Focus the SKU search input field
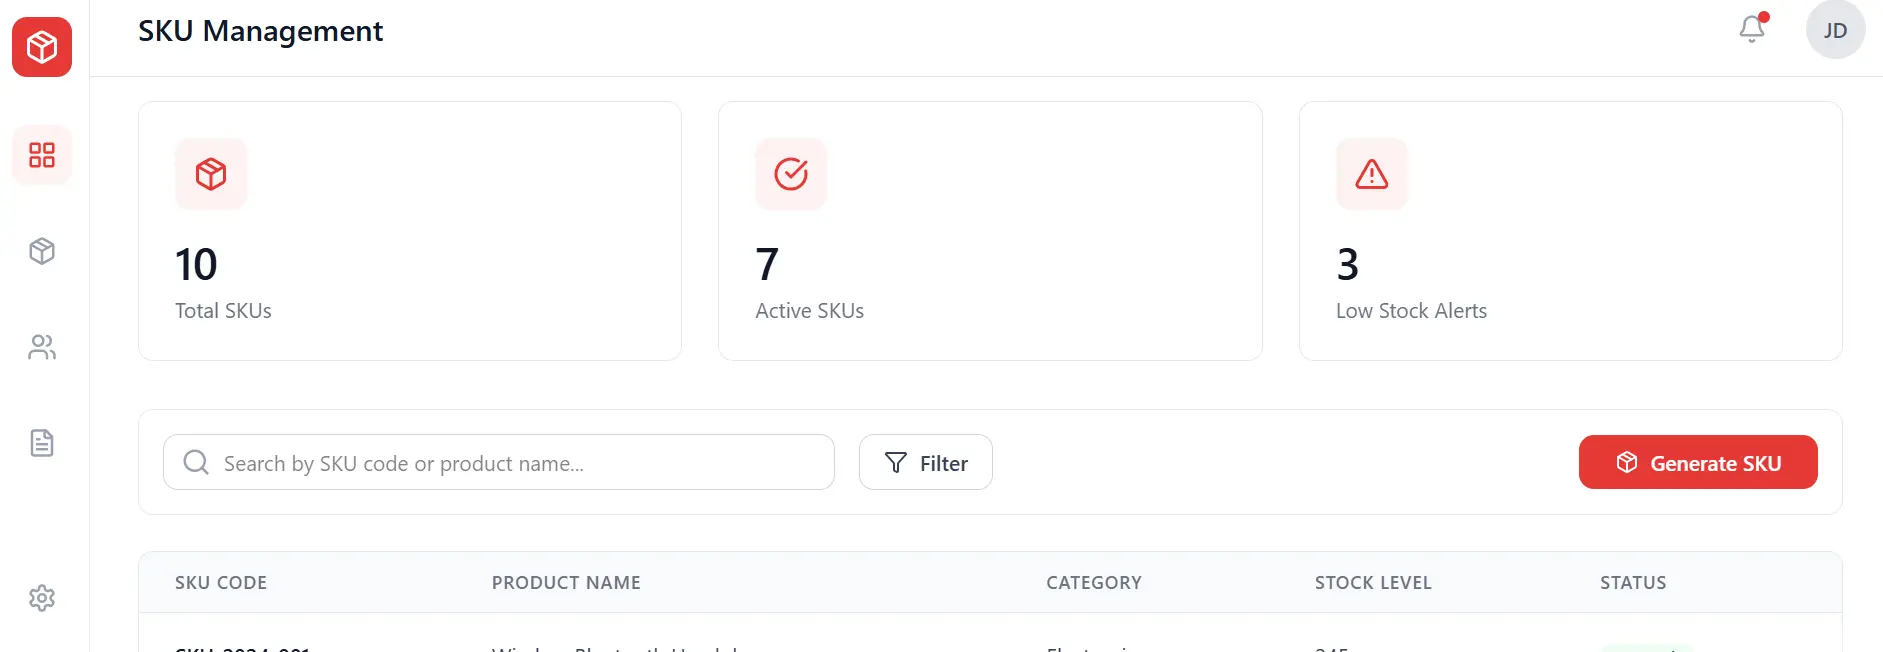The width and height of the screenshot is (1883, 652). click(520, 463)
